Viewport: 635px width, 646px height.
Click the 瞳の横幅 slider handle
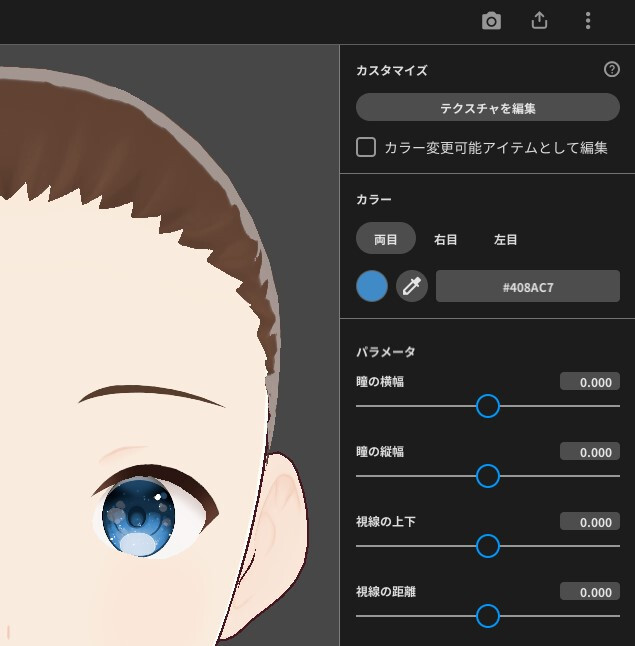[x=488, y=406]
